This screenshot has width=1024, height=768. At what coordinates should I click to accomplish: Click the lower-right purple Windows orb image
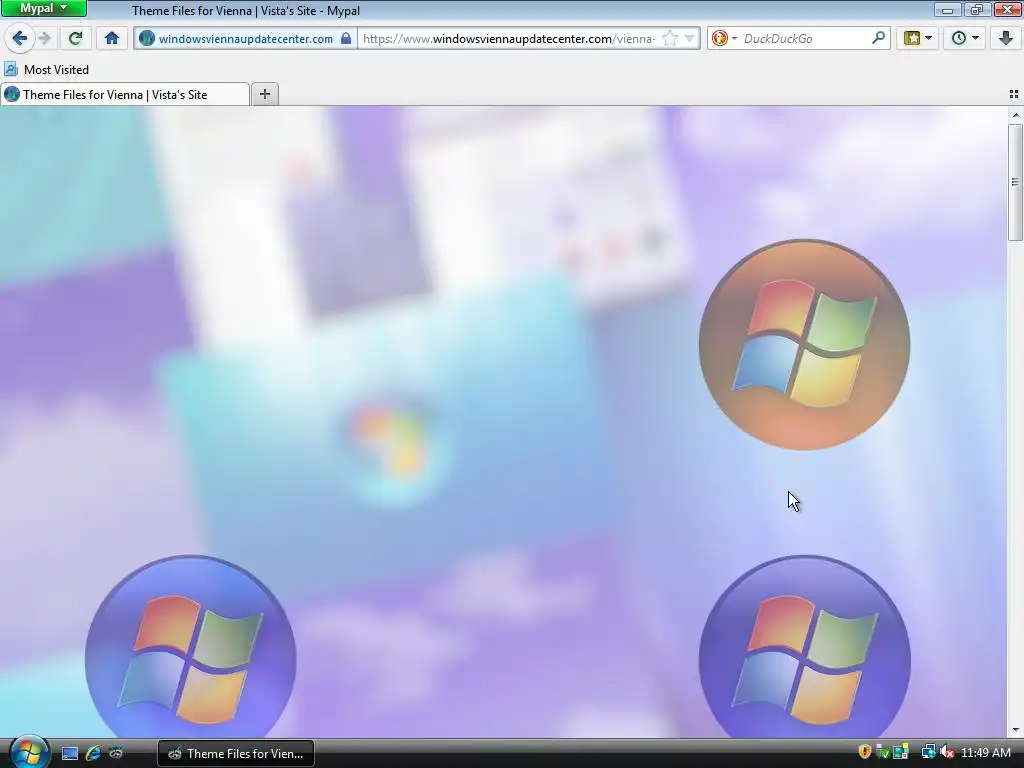[x=805, y=647]
